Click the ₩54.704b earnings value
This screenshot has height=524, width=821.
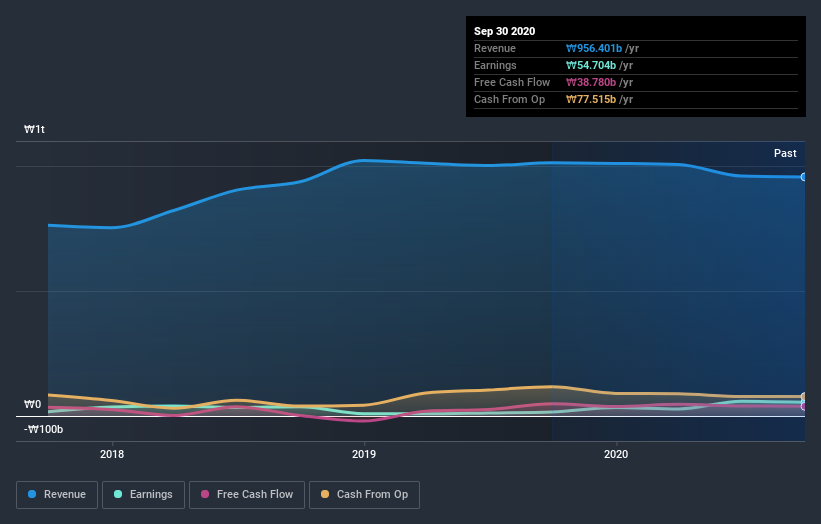[591, 65]
